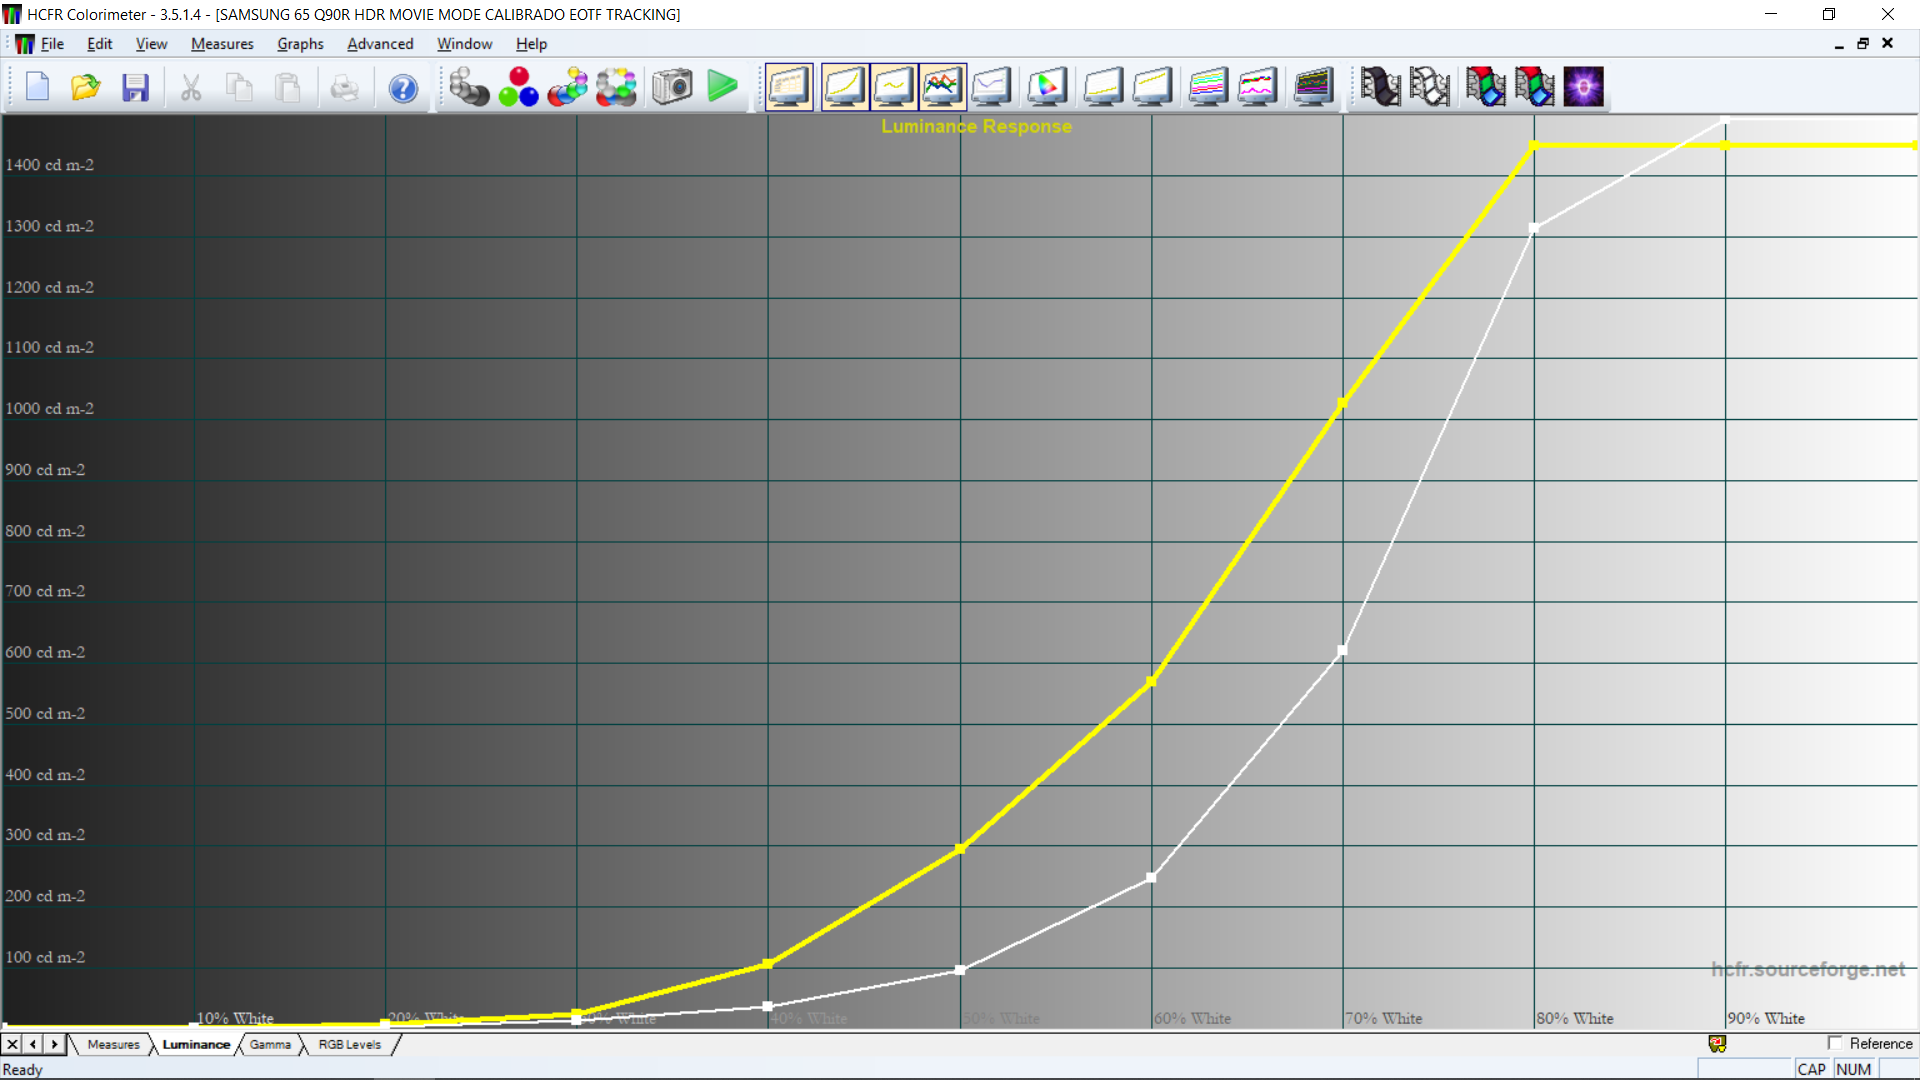Open the Advanced menu

(x=380, y=44)
